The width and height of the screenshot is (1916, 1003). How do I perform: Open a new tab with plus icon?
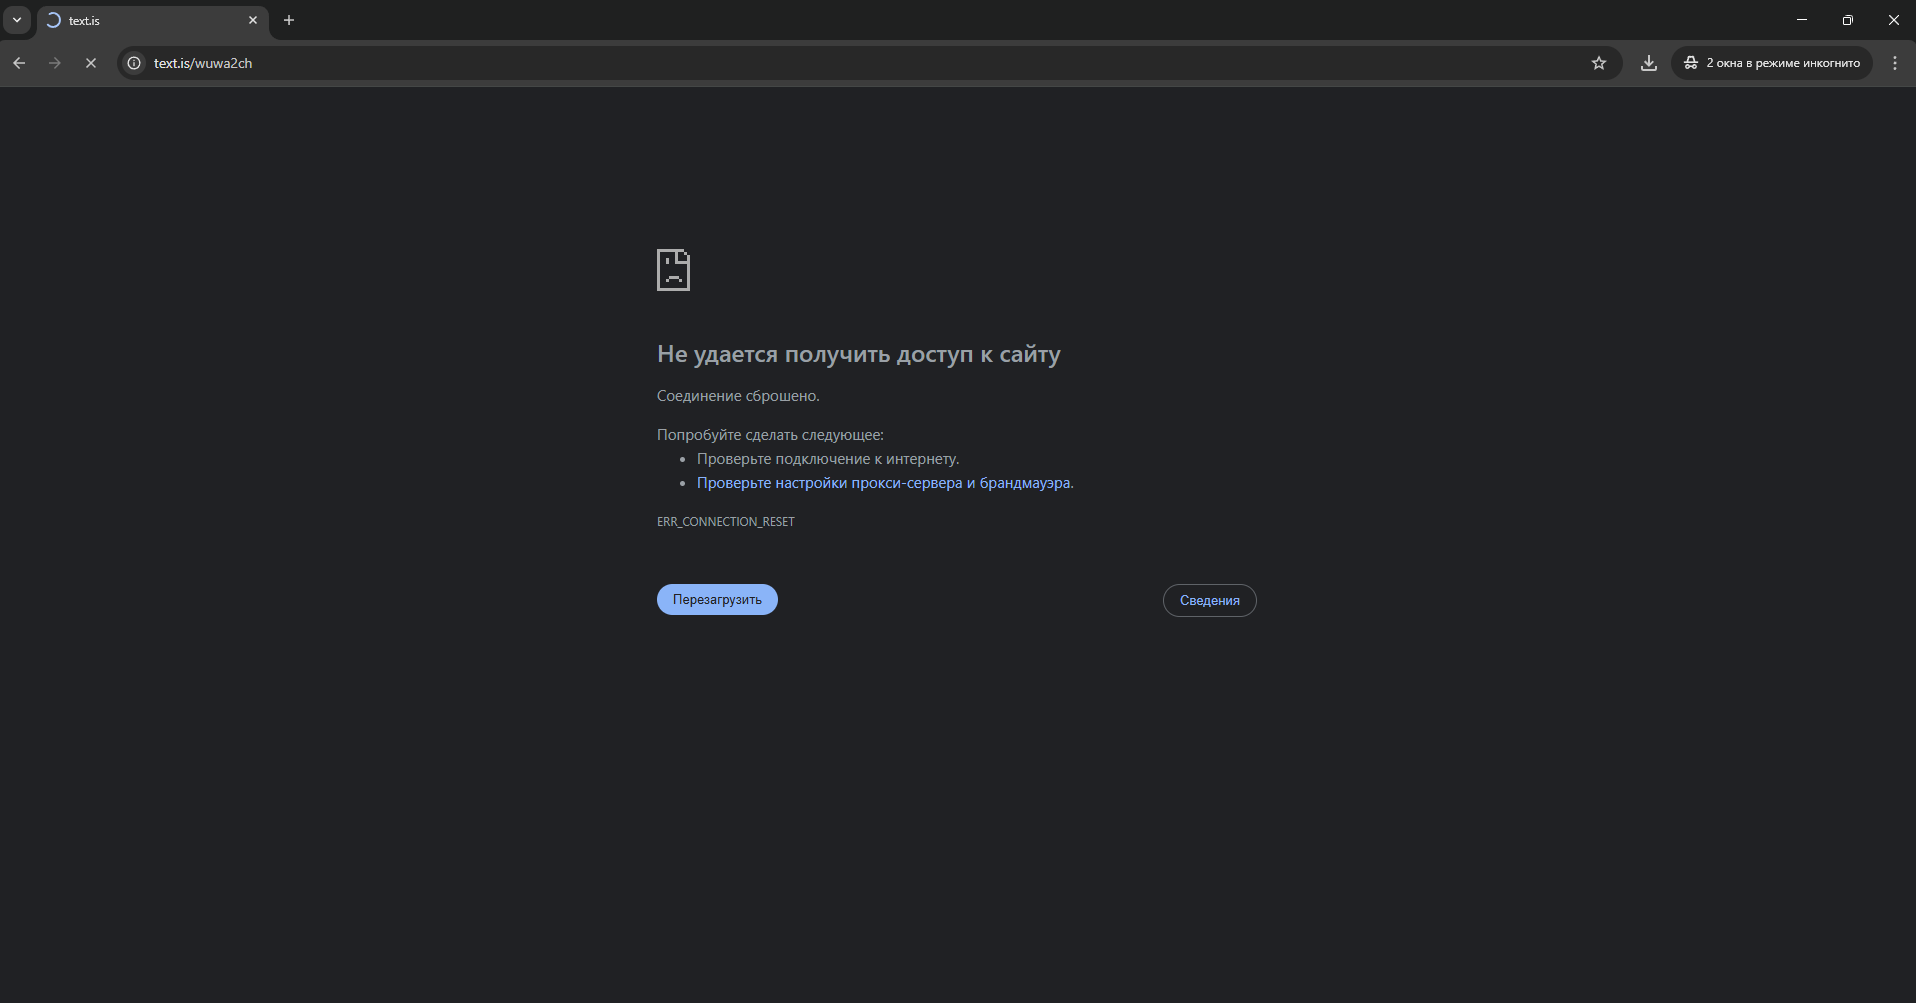click(289, 20)
